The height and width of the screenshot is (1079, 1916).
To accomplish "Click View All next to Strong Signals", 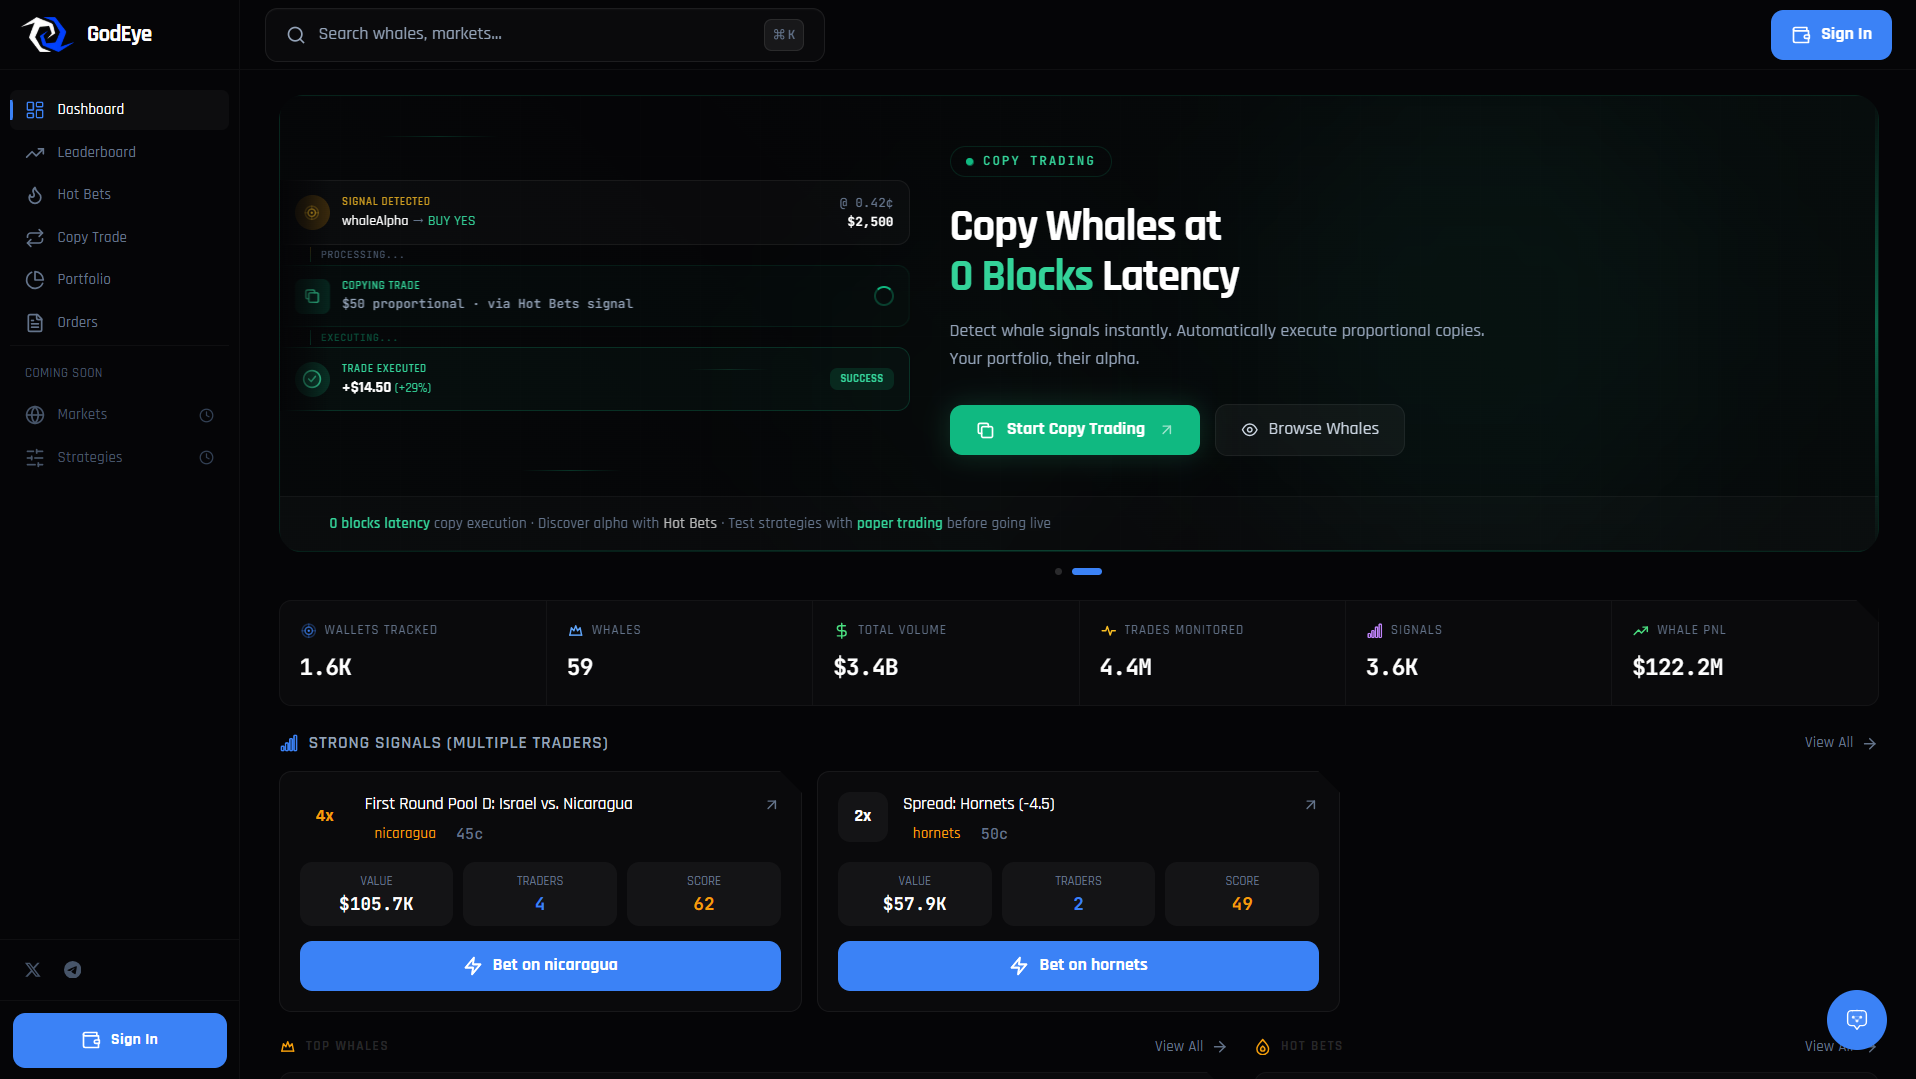I will tap(1839, 742).
